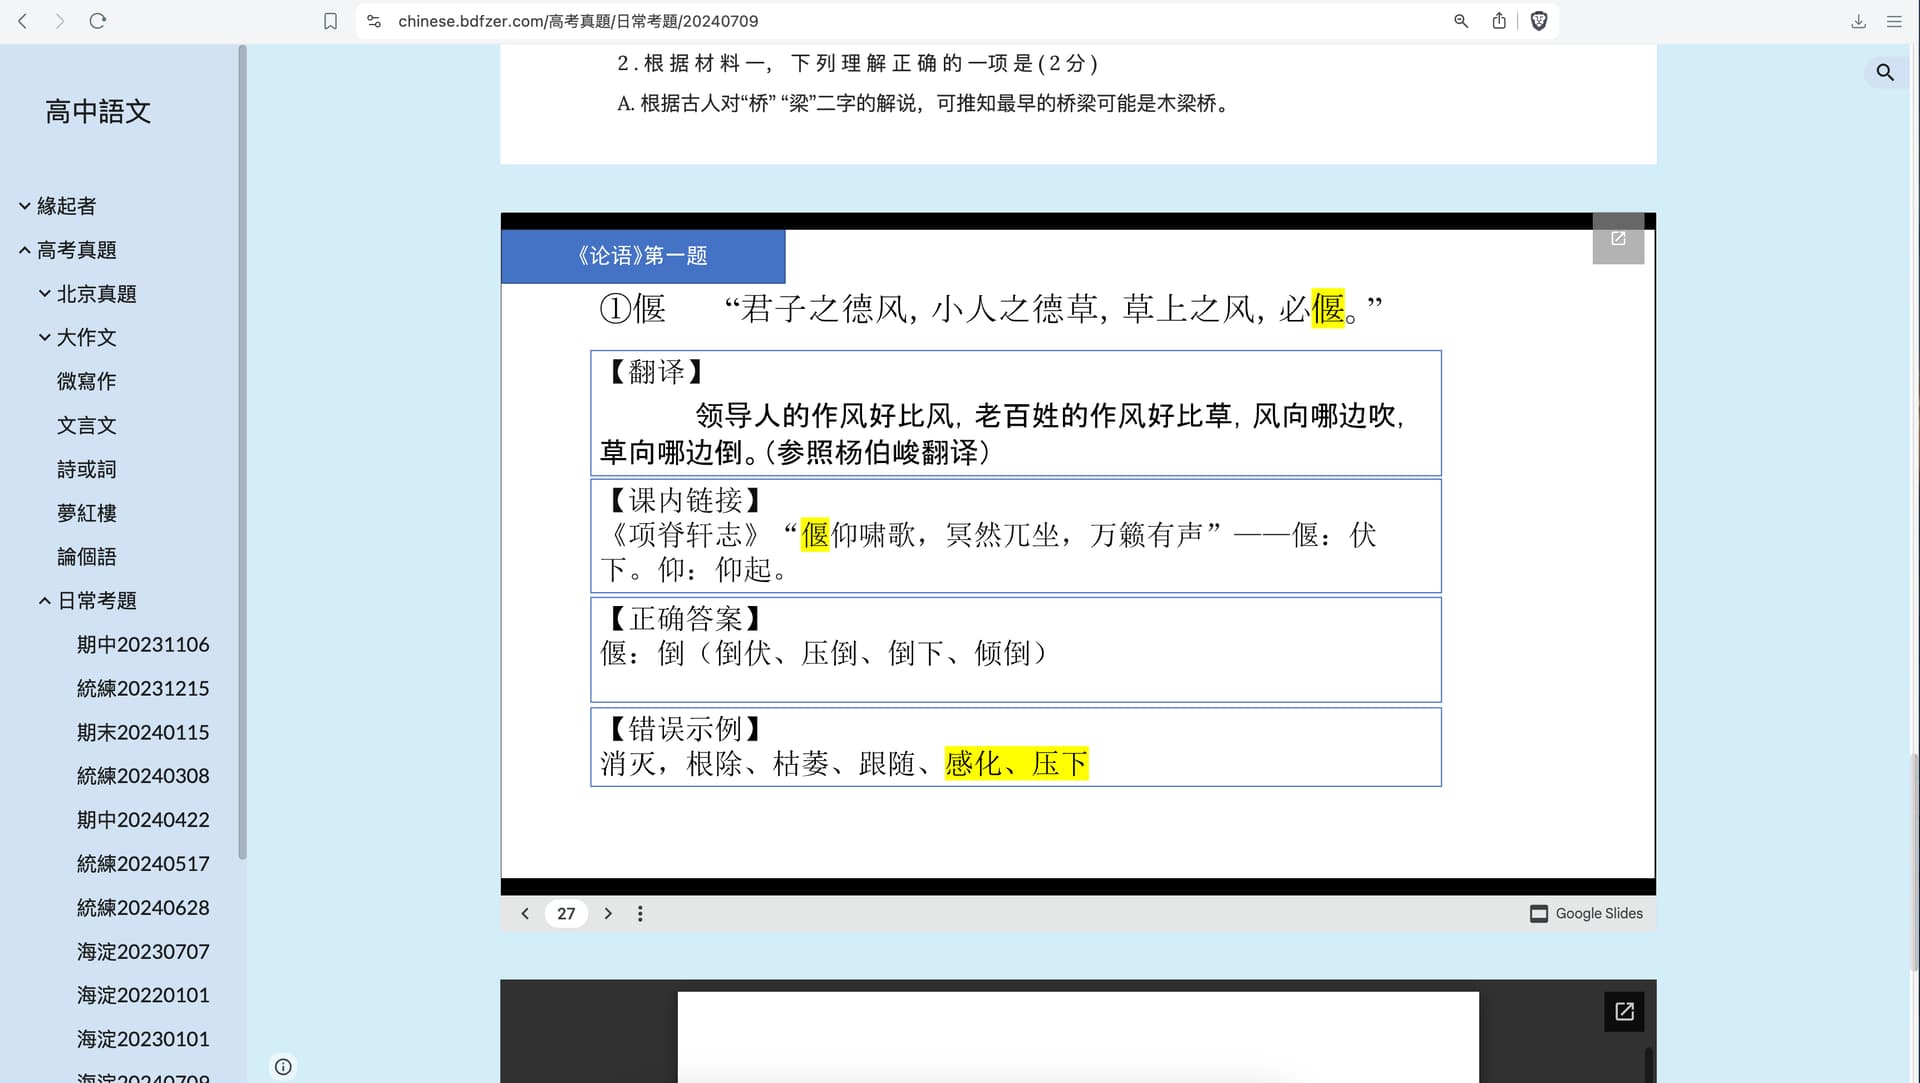Click the Google Slides link label

tap(1598, 913)
